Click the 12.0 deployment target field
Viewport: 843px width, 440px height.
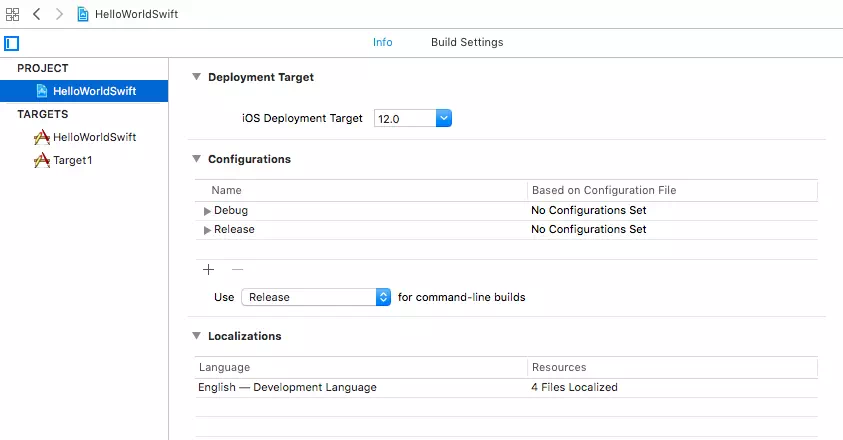405,118
